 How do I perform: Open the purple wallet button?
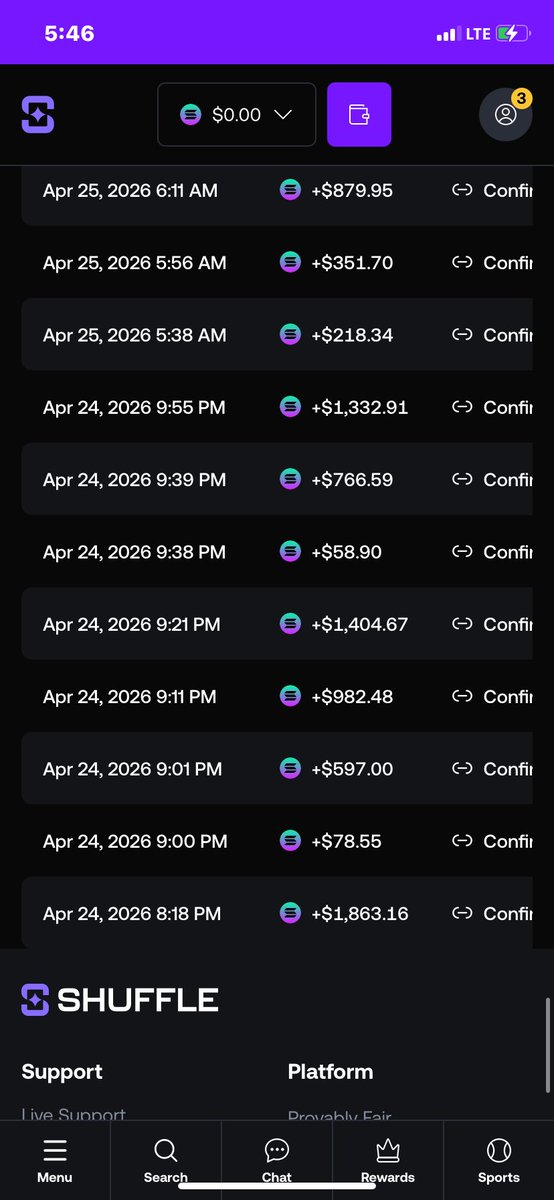[359, 115]
